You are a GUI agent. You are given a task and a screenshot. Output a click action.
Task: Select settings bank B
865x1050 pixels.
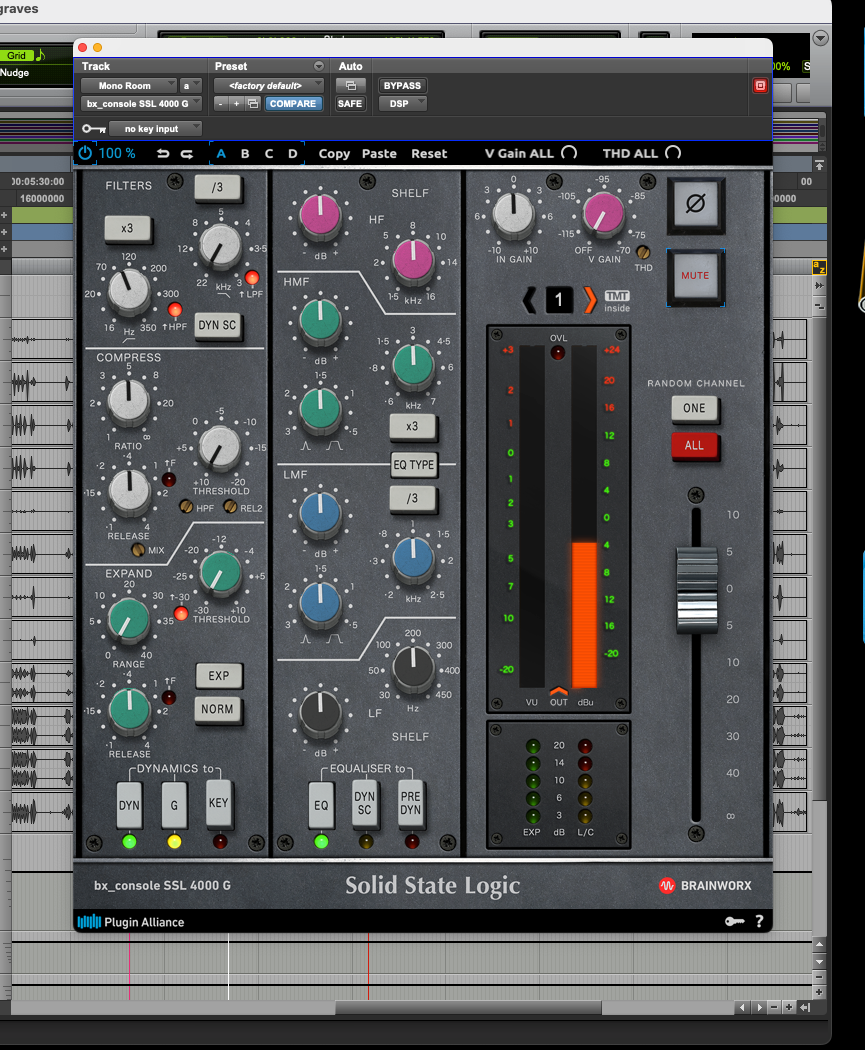[x=245, y=153]
